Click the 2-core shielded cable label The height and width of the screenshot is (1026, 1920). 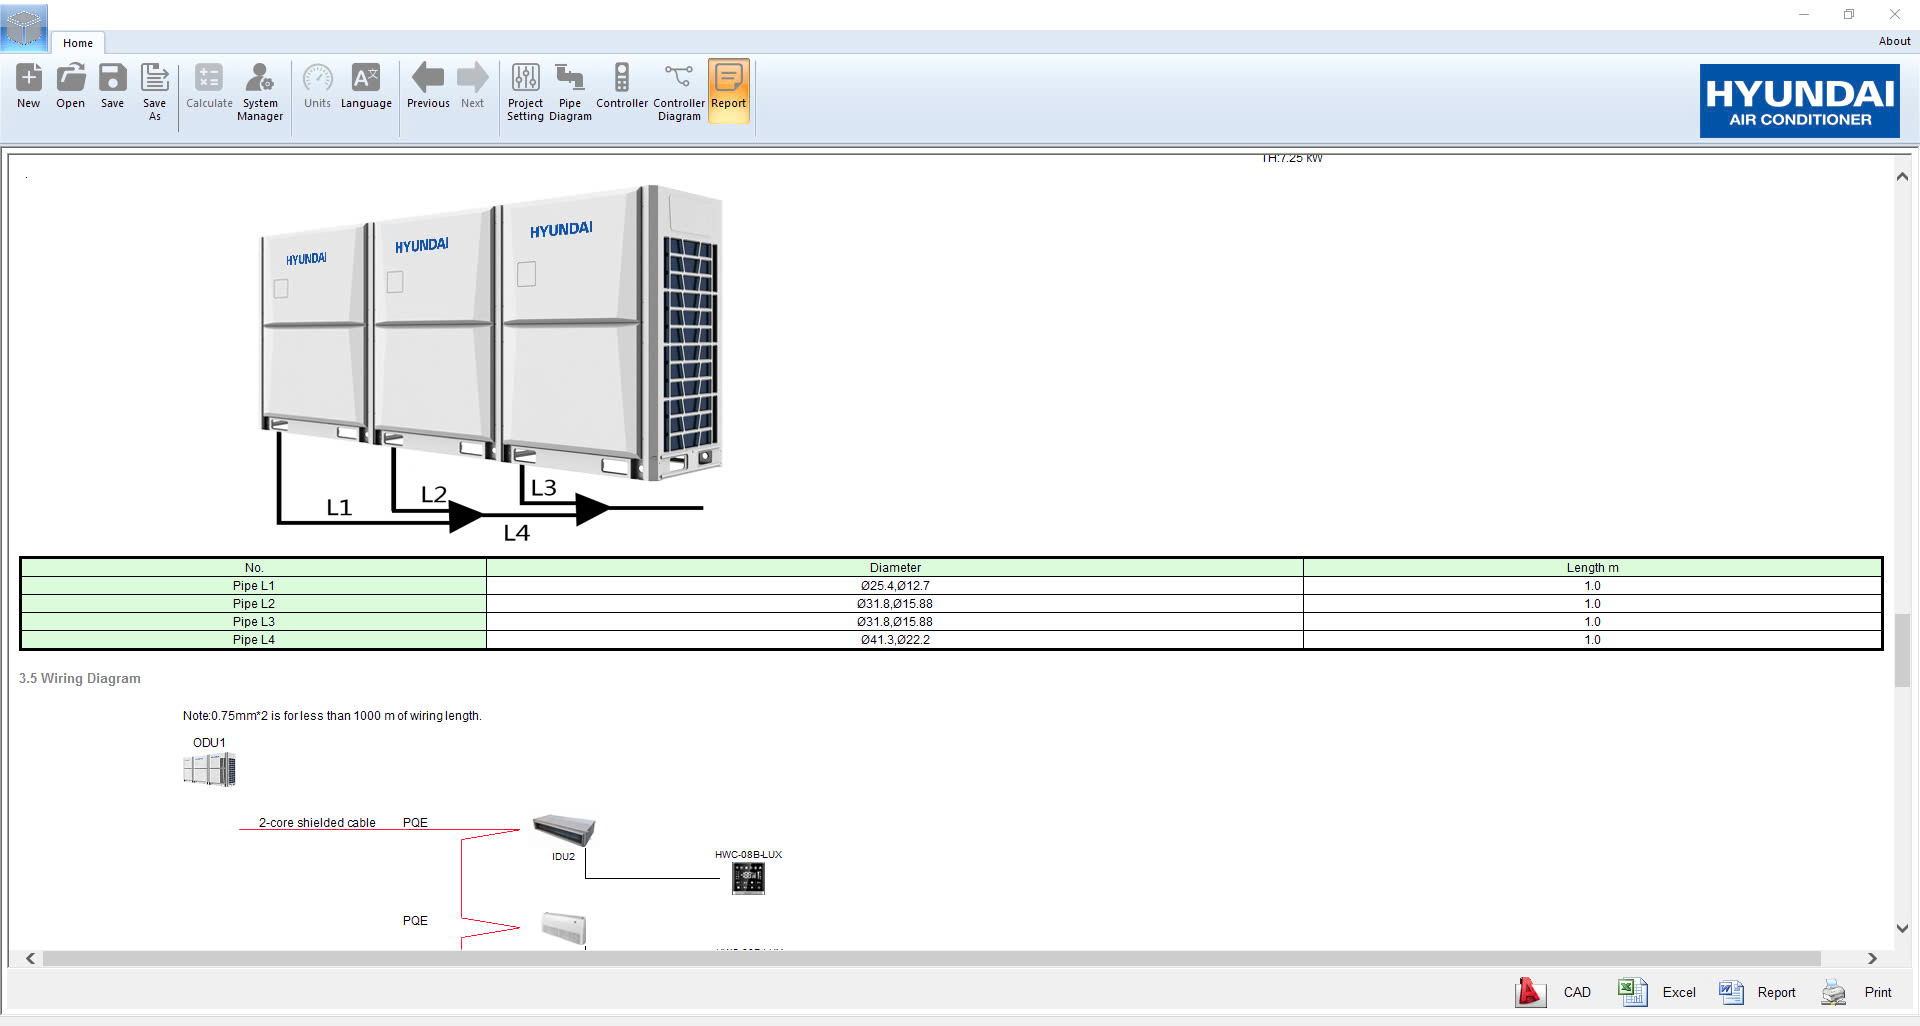coord(317,823)
